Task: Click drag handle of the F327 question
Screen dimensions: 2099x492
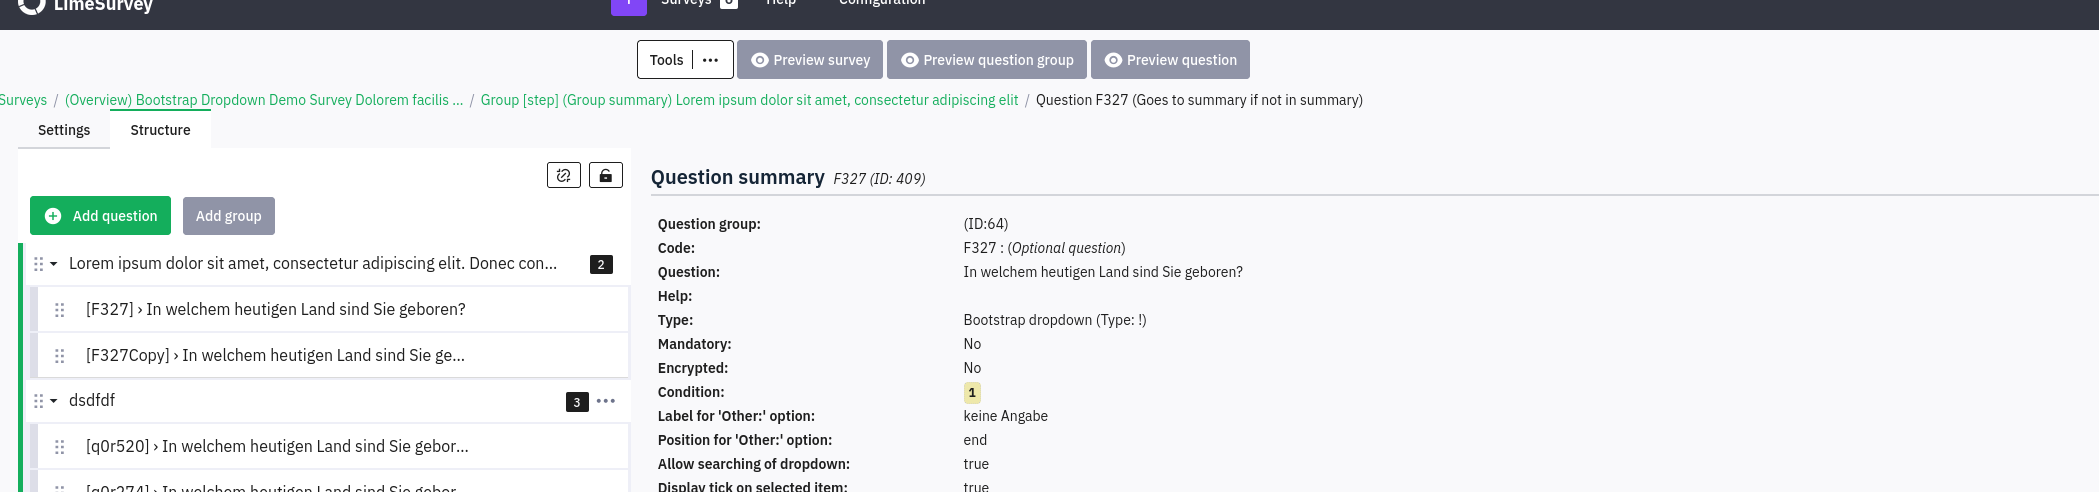Action: [60, 310]
